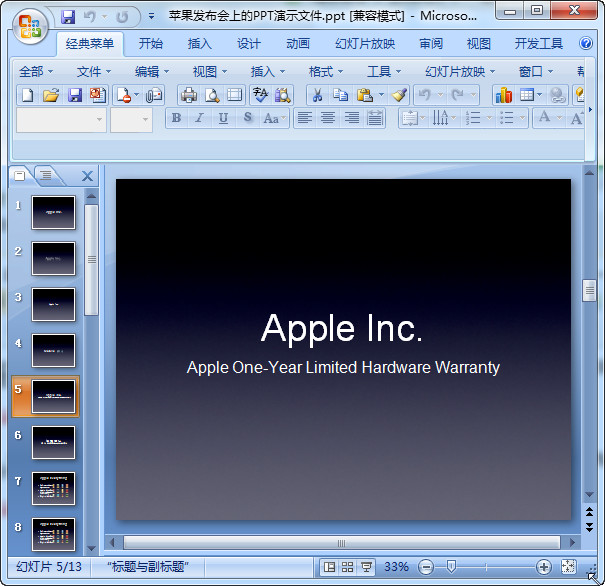Close the slides thumbnail pane

tap(87, 176)
